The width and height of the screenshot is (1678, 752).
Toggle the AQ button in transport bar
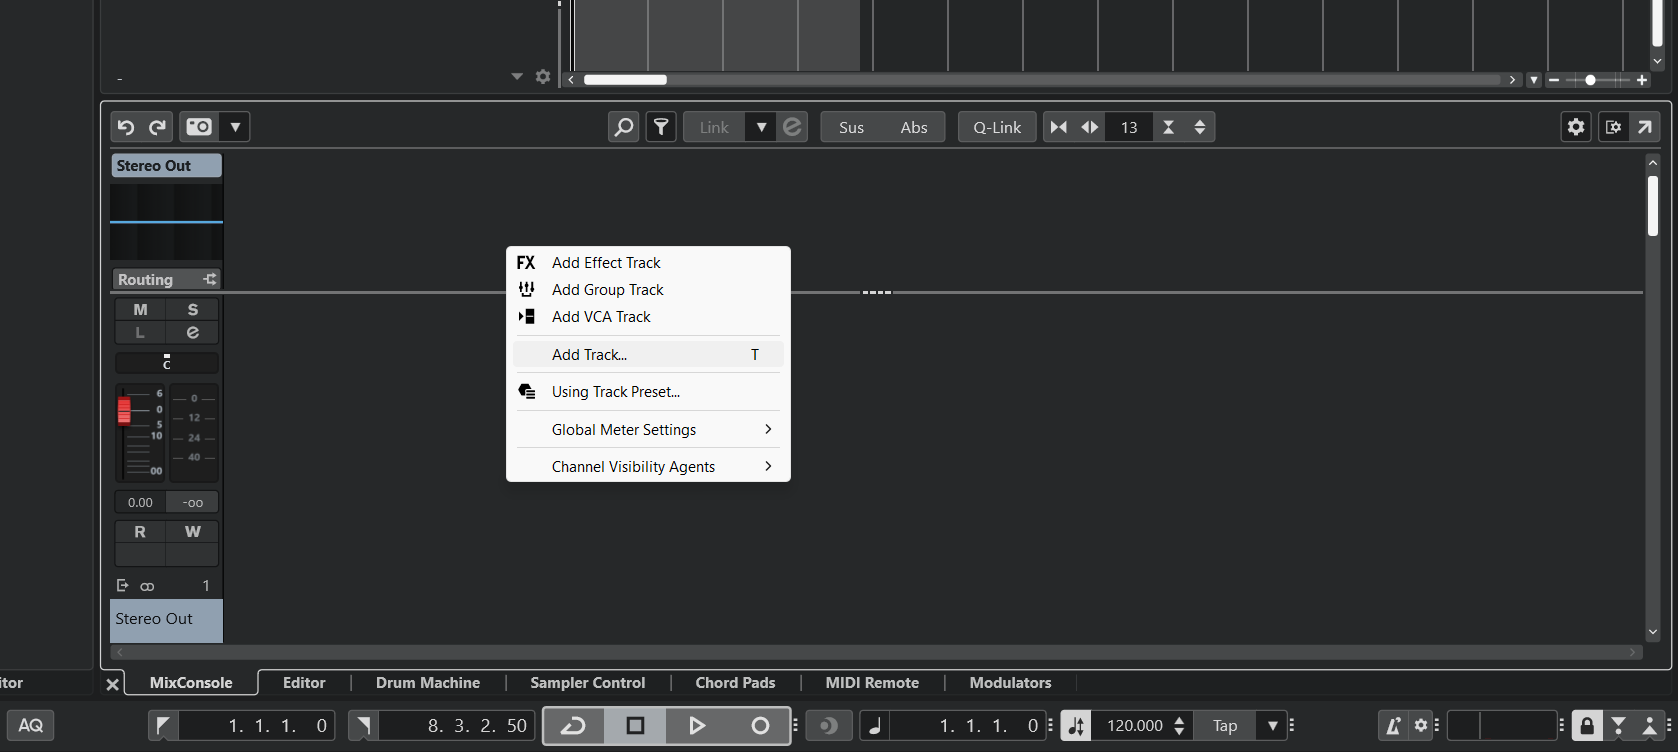[x=30, y=726]
